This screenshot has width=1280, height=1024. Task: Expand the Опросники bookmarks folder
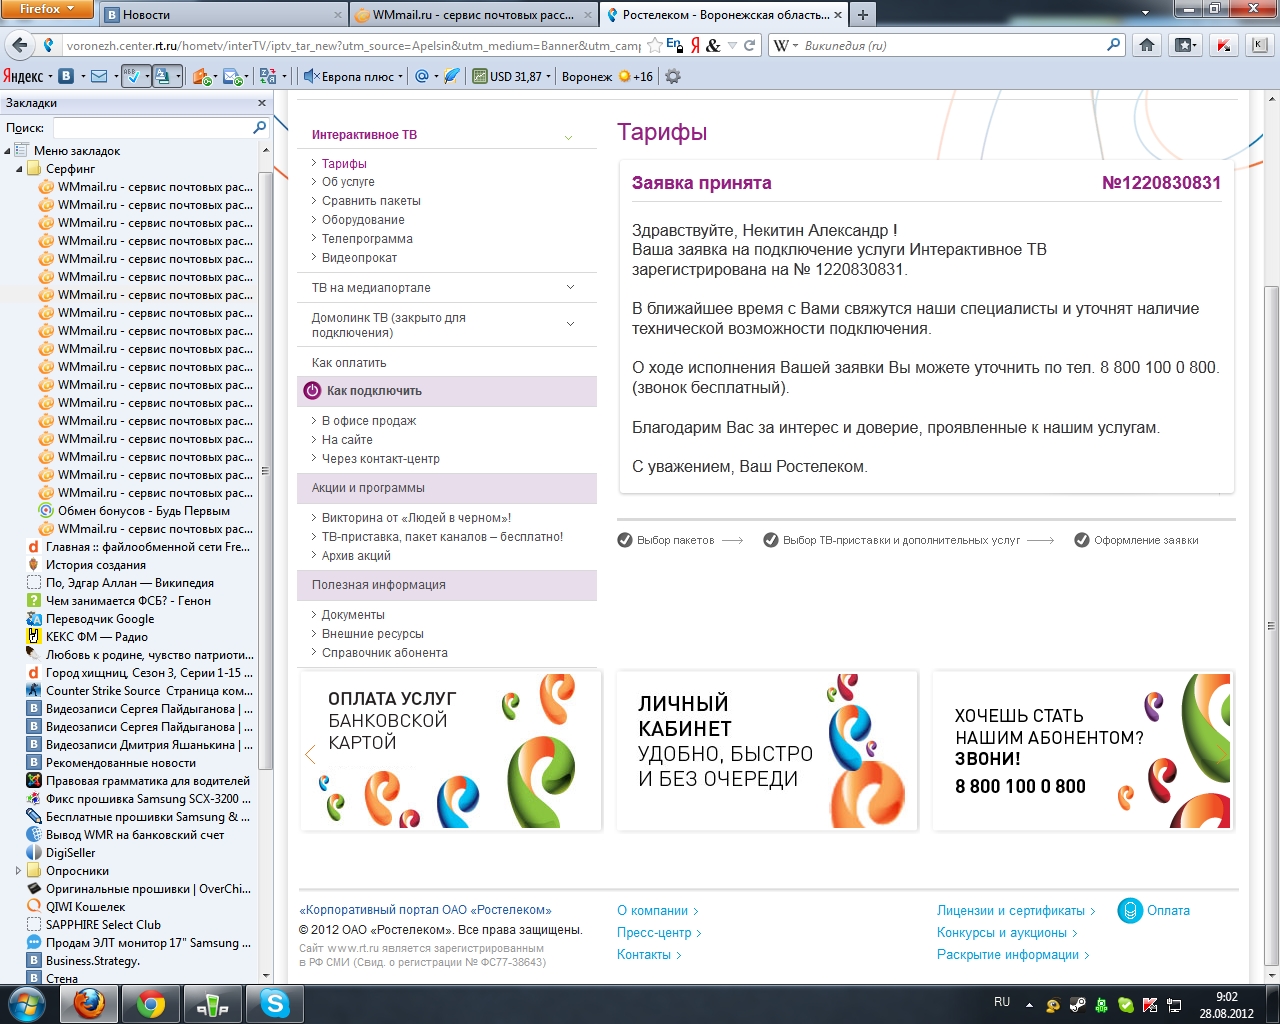pyautogui.click(x=19, y=871)
